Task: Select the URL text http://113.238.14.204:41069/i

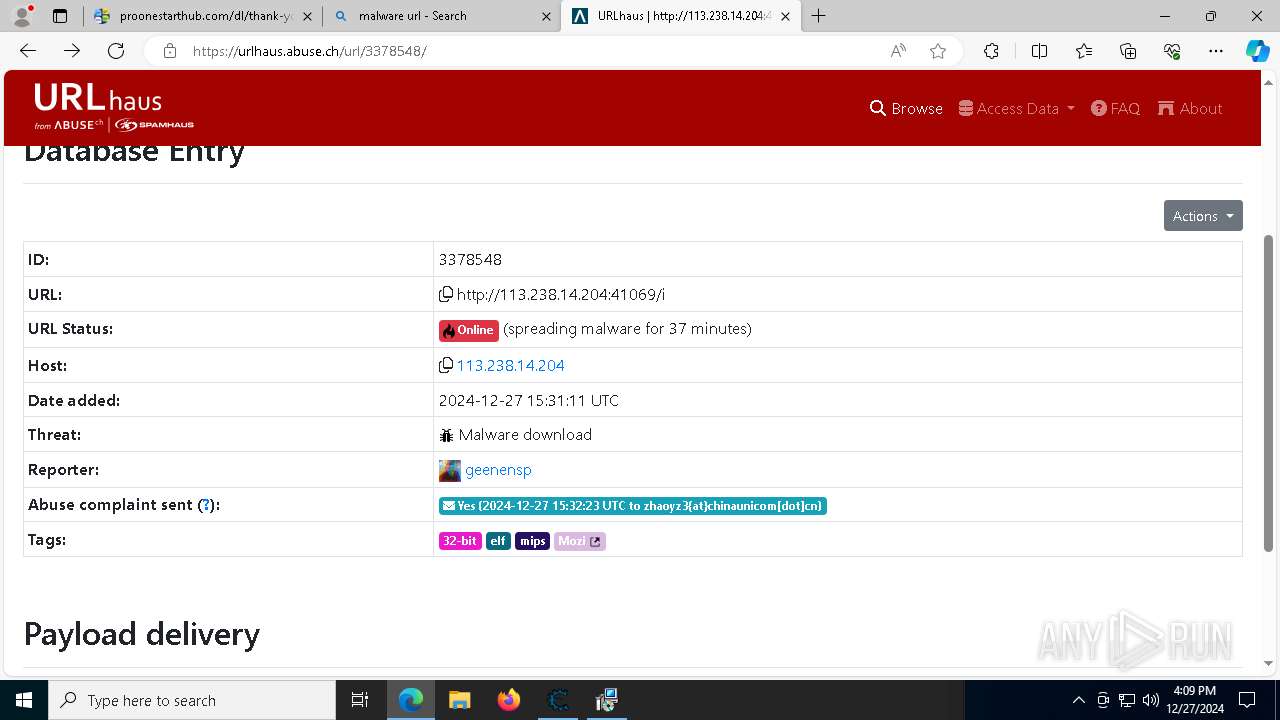Action: [x=561, y=294]
